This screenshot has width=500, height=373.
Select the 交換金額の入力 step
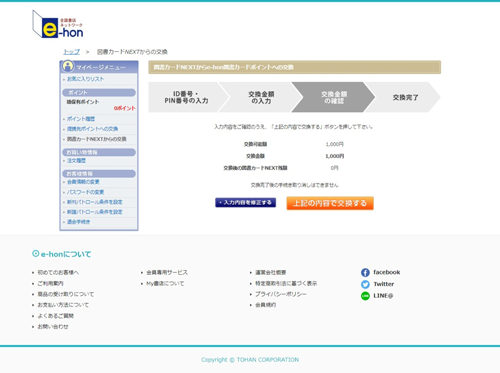point(261,97)
